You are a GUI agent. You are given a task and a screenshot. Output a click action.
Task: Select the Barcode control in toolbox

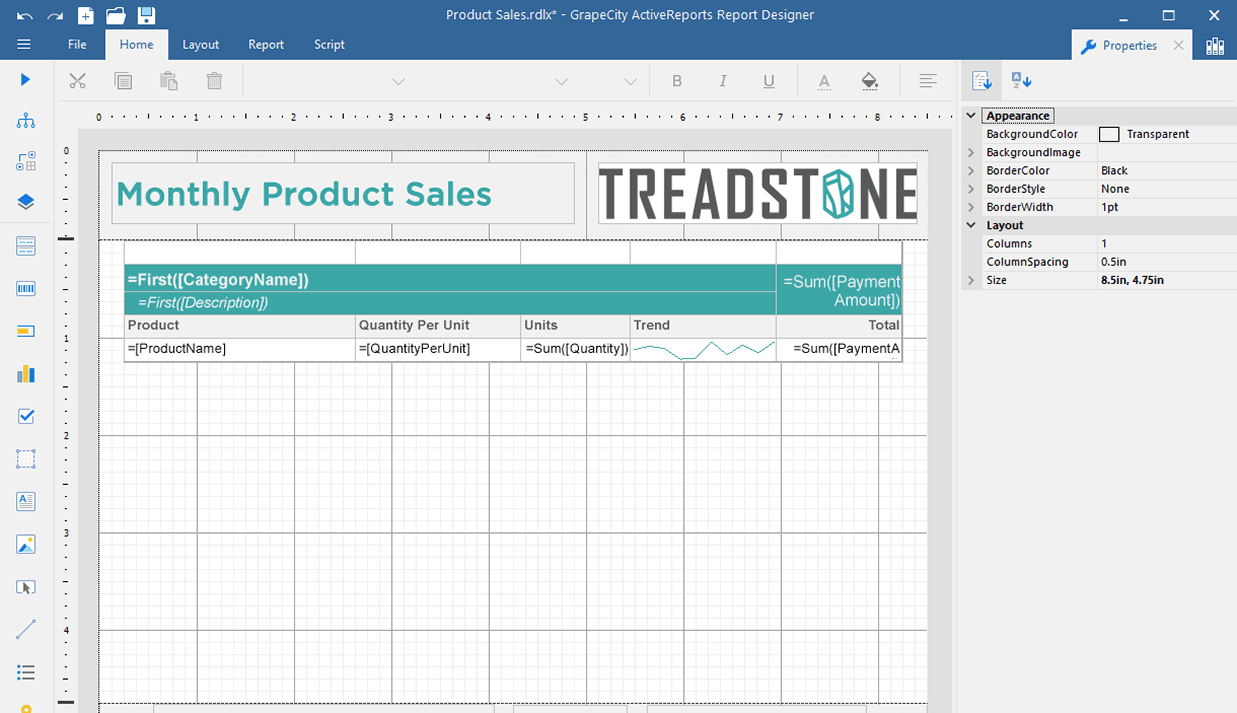(26, 289)
